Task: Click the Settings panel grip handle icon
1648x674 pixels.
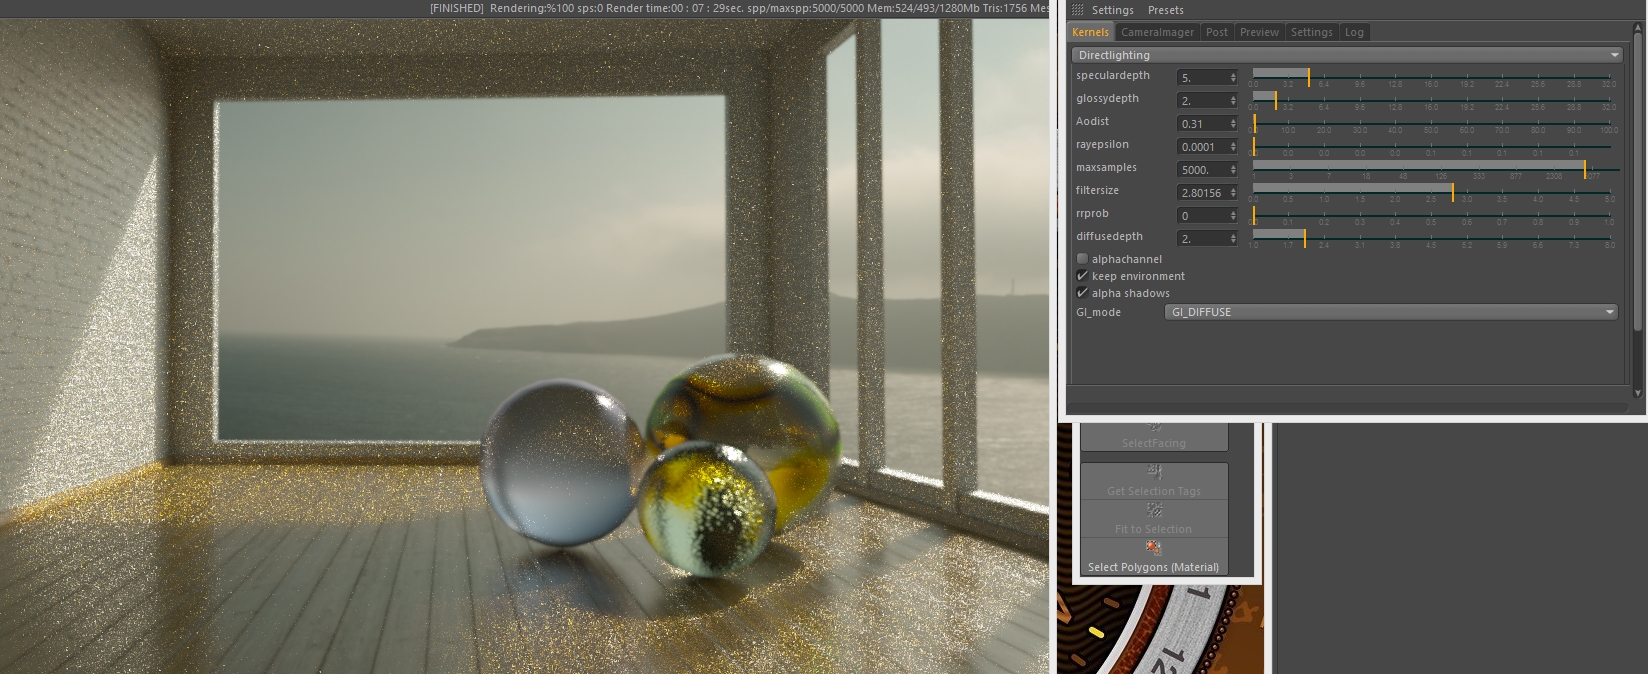Action: [1077, 10]
